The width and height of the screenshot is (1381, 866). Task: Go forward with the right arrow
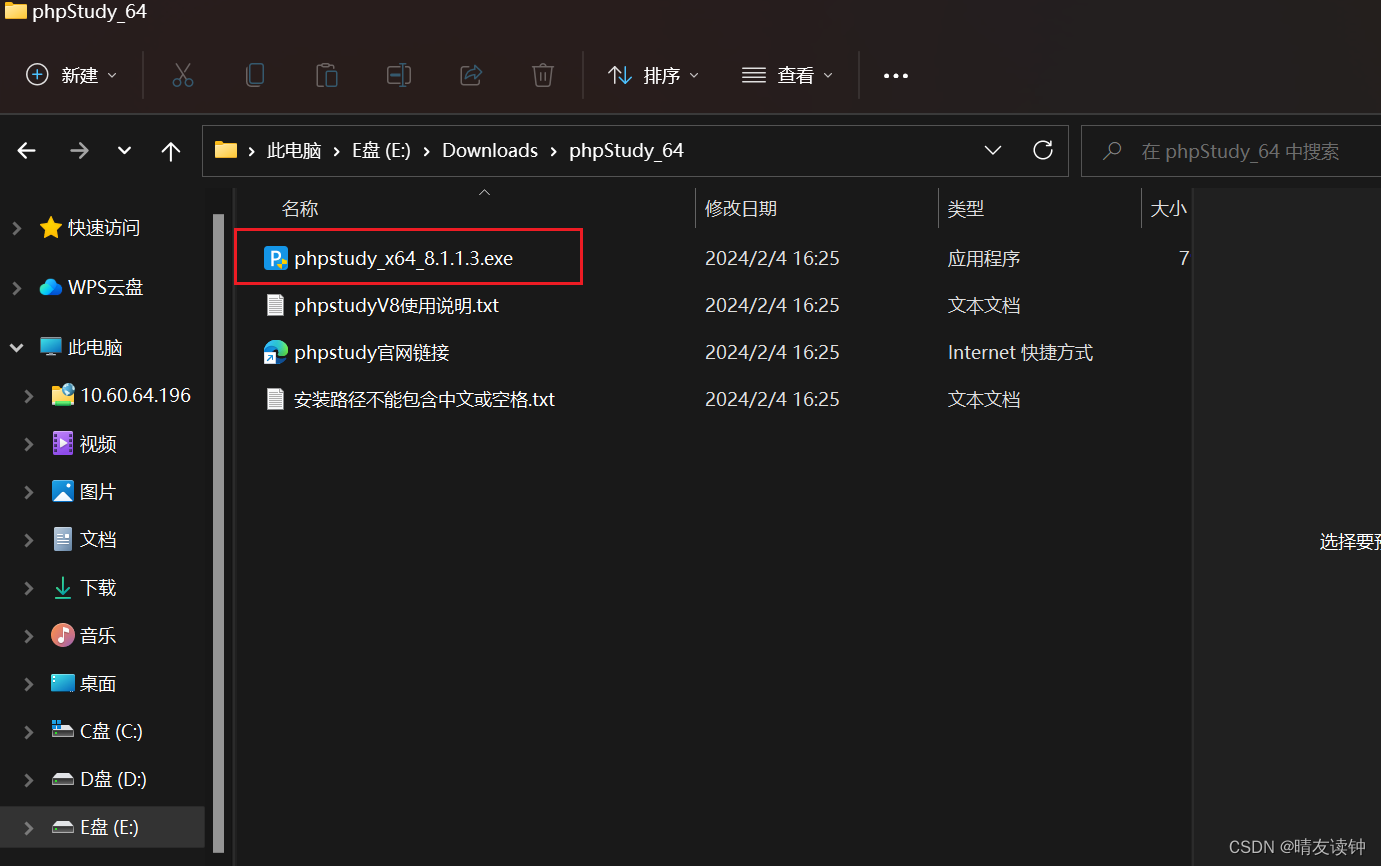[x=79, y=151]
